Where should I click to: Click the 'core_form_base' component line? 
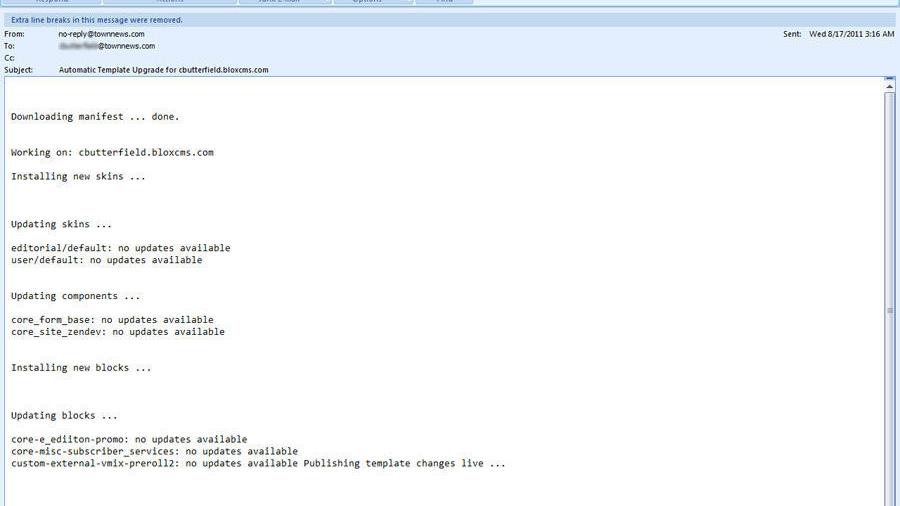[x=112, y=320]
